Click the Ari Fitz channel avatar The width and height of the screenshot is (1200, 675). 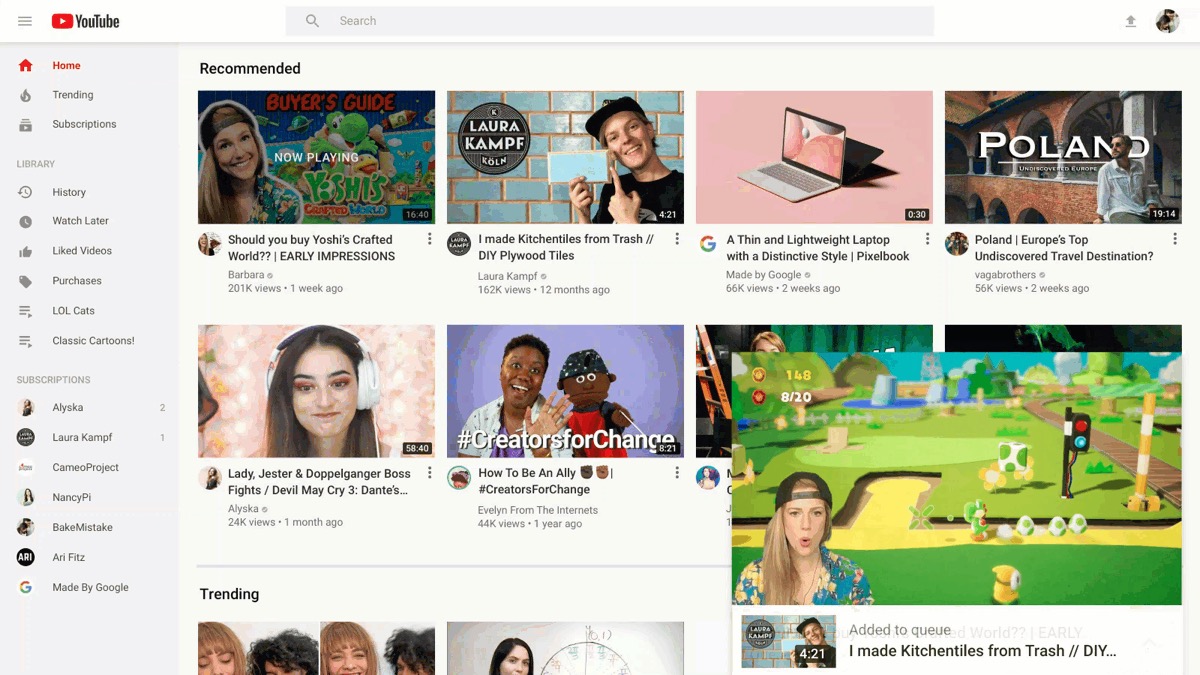(x=26, y=558)
